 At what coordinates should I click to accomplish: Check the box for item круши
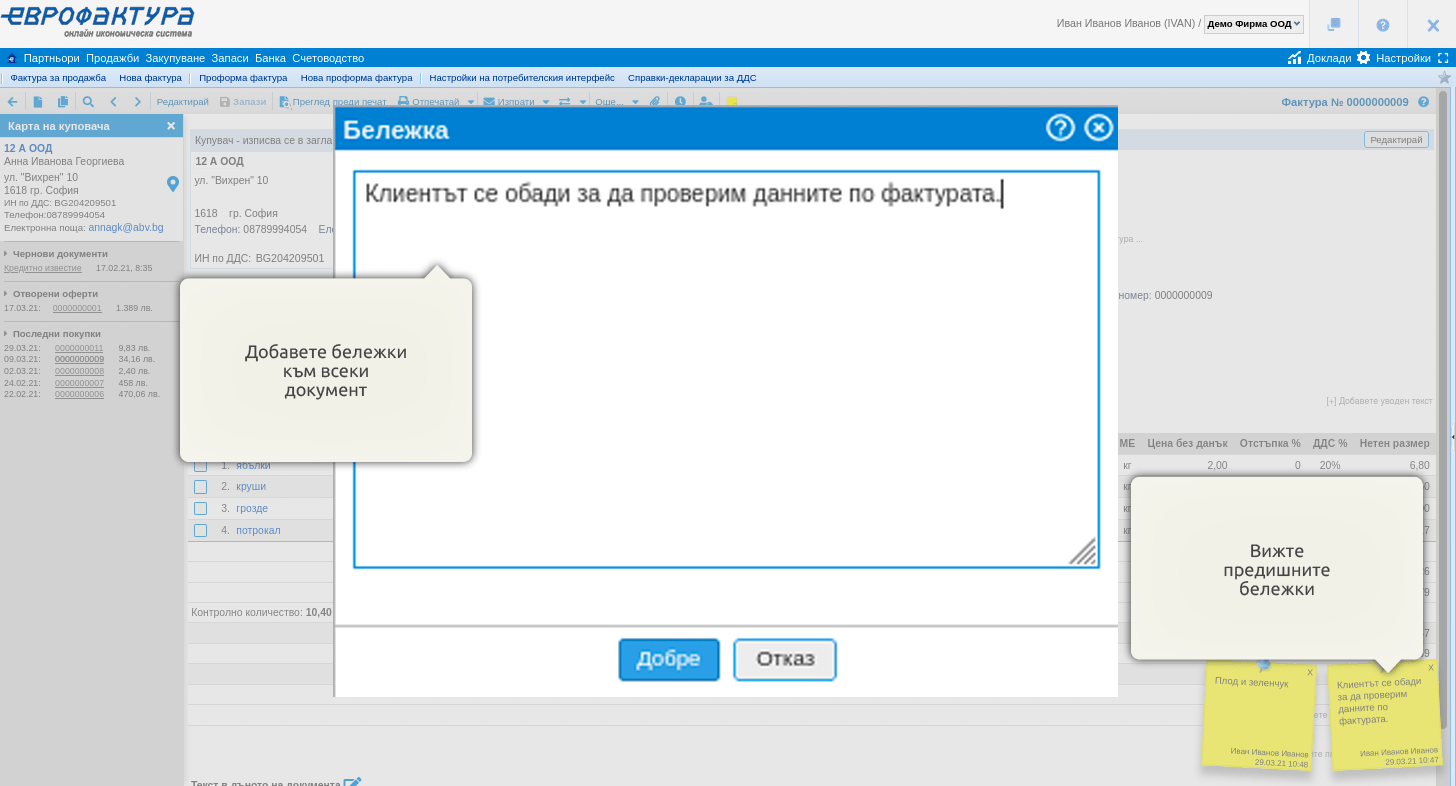click(x=200, y=487)
